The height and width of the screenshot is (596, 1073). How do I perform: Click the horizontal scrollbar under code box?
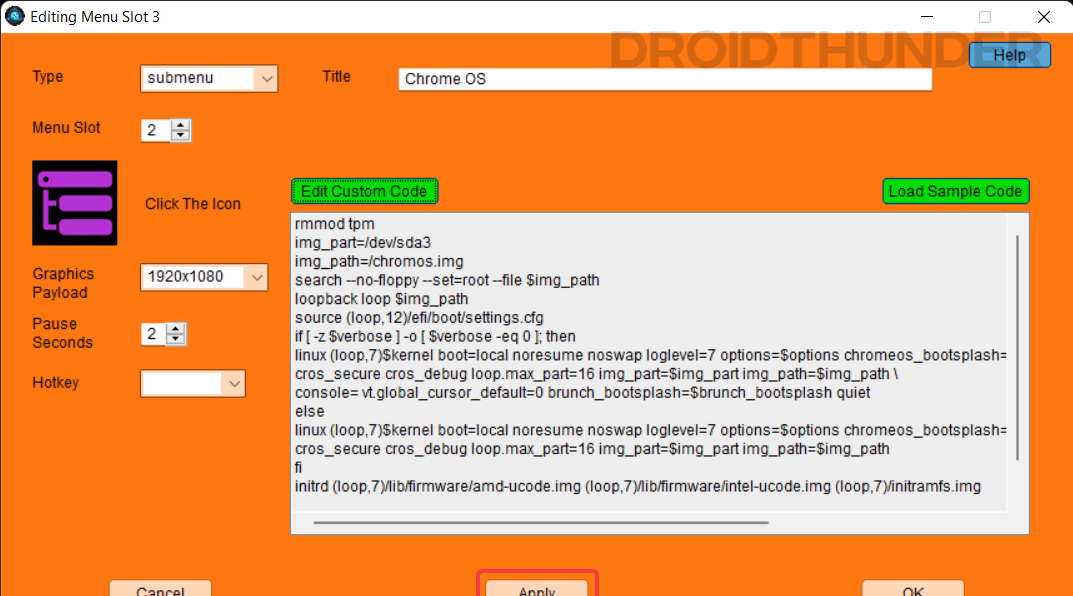[x=541, y=523]
